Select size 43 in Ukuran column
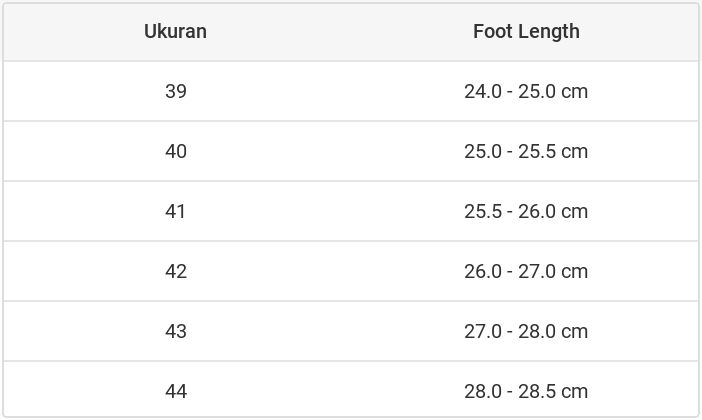The width and height of the screenshot is (702, 420). click(x=176, y=331)
